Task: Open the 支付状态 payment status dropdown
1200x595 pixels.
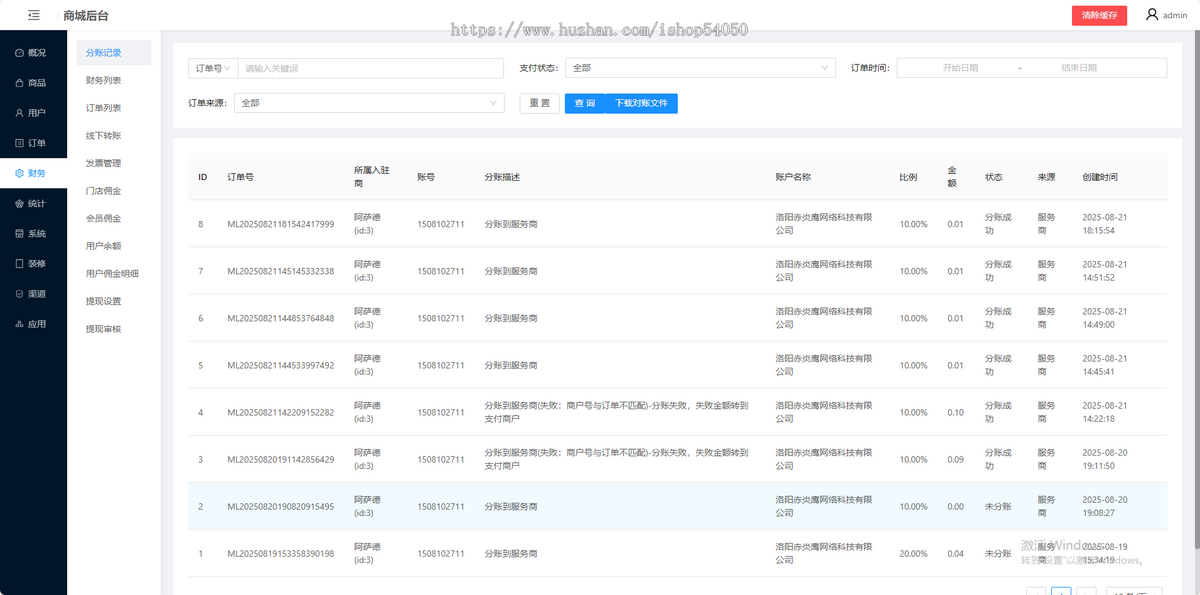Action: pos(700,67)
